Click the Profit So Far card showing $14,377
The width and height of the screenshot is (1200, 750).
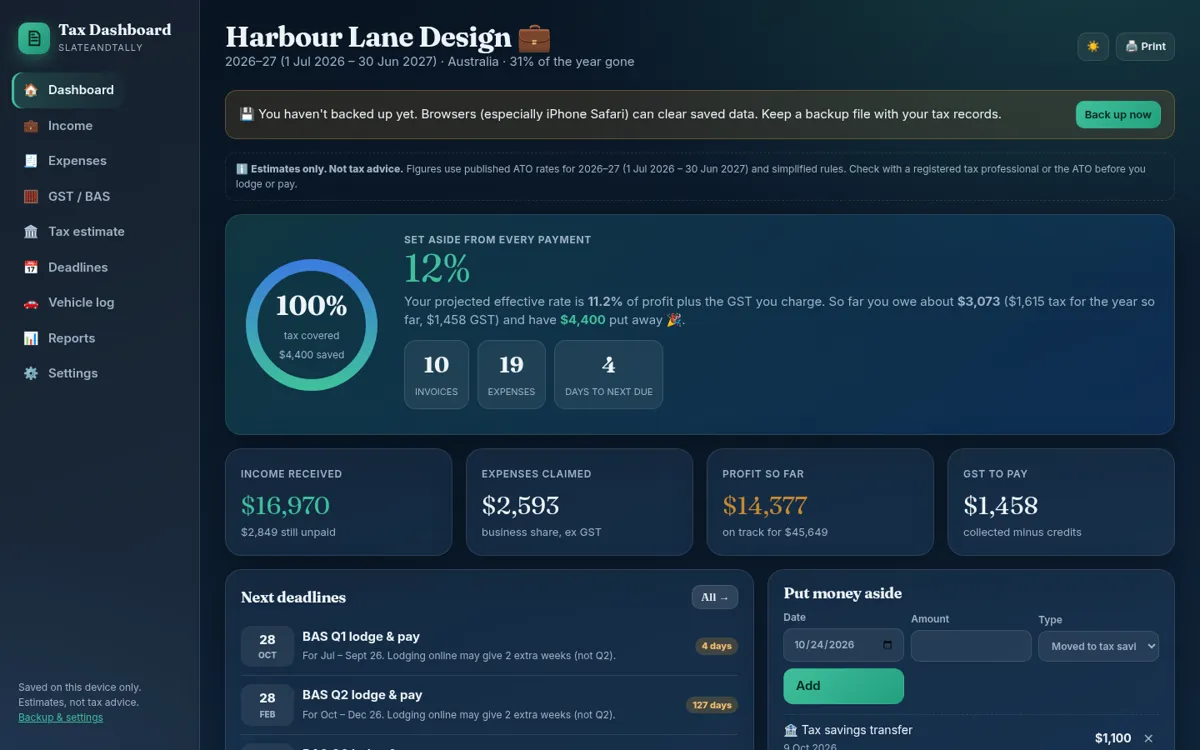820,502
